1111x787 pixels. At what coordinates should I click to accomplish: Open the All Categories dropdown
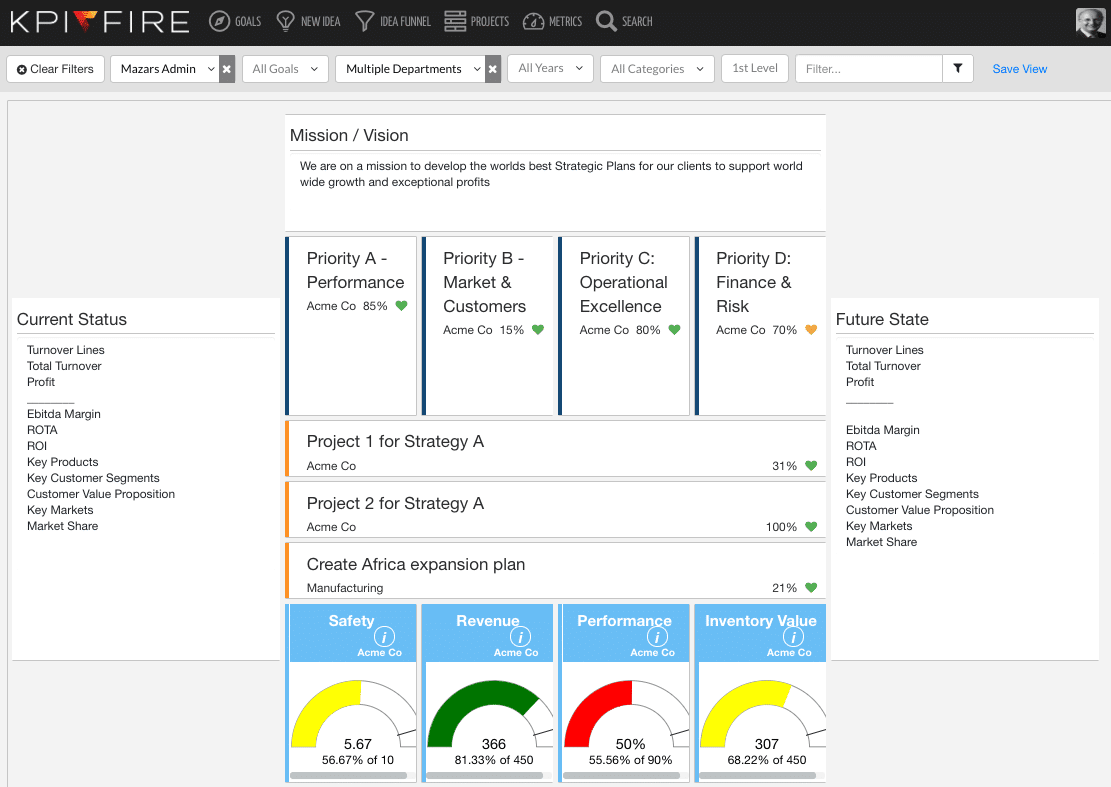(657, 69)
